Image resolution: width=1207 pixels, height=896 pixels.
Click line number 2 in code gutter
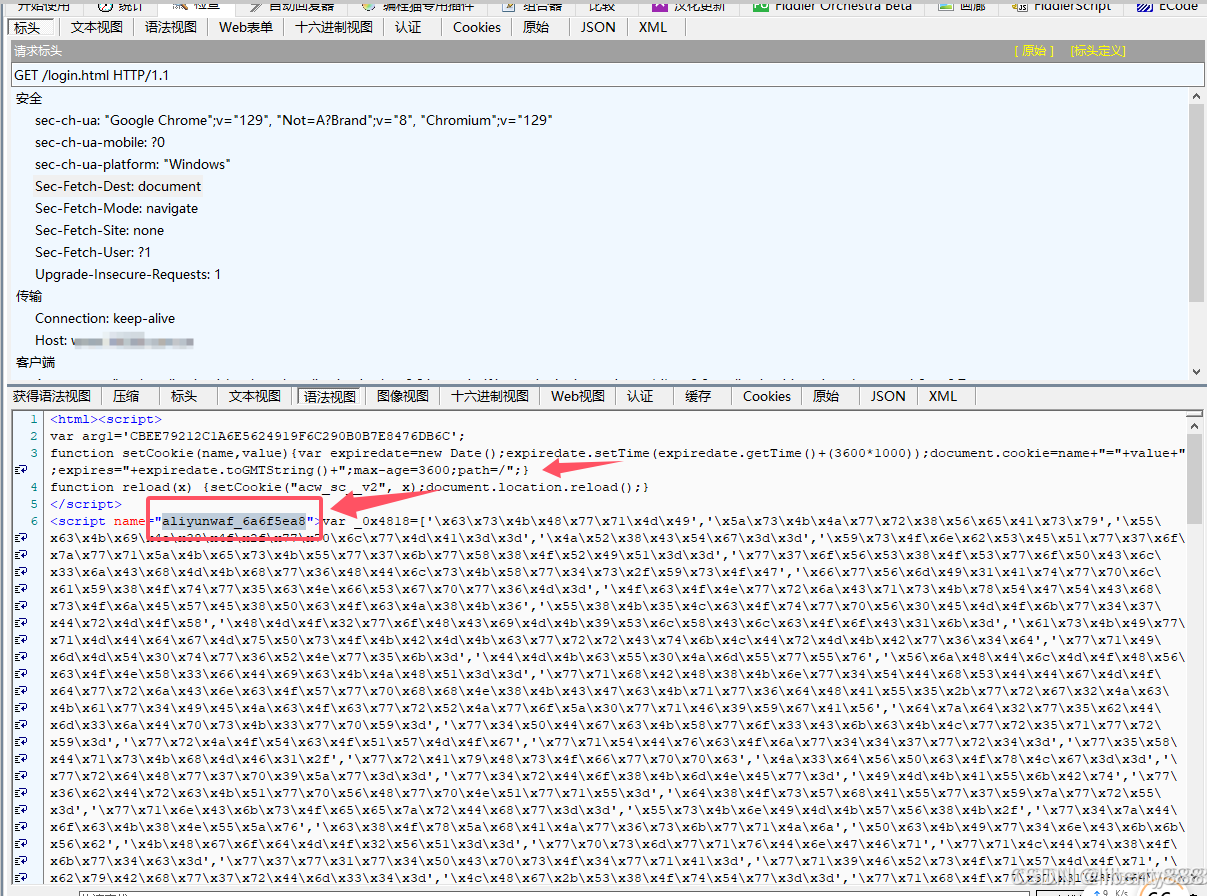tap(34, 436)
